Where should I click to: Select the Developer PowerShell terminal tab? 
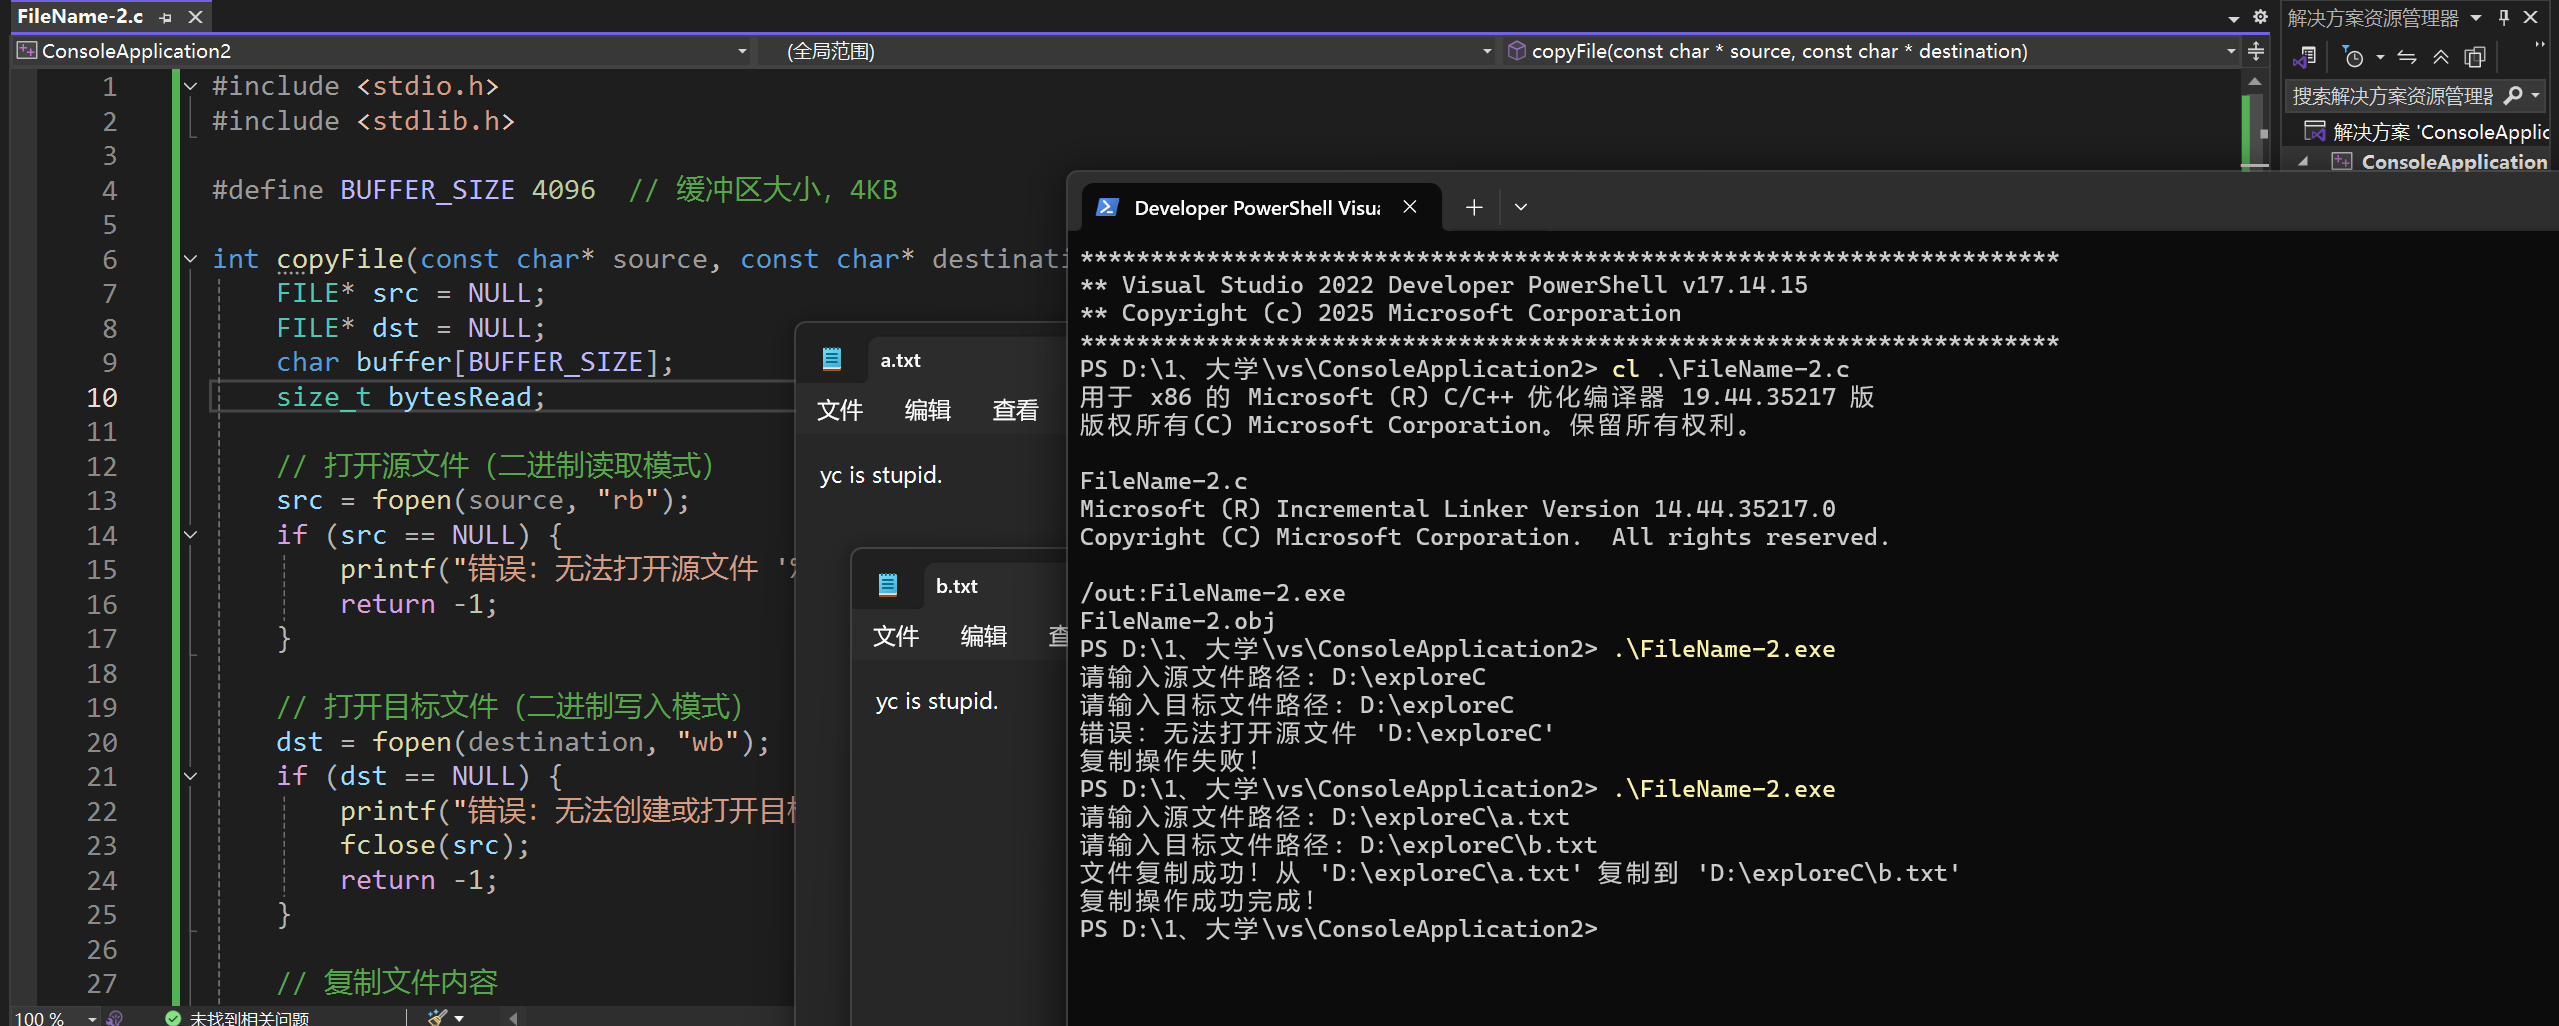[x=1261, y=208]
